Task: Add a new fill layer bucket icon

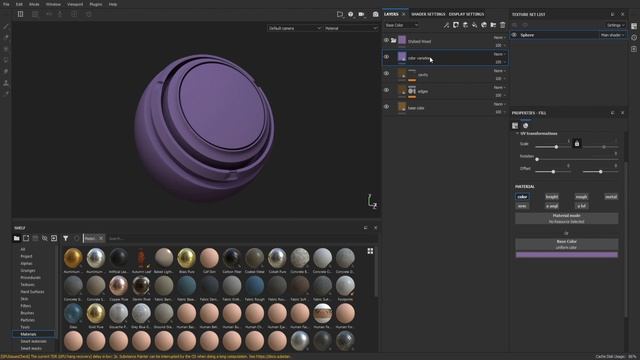Action: (x=474, y=25)
